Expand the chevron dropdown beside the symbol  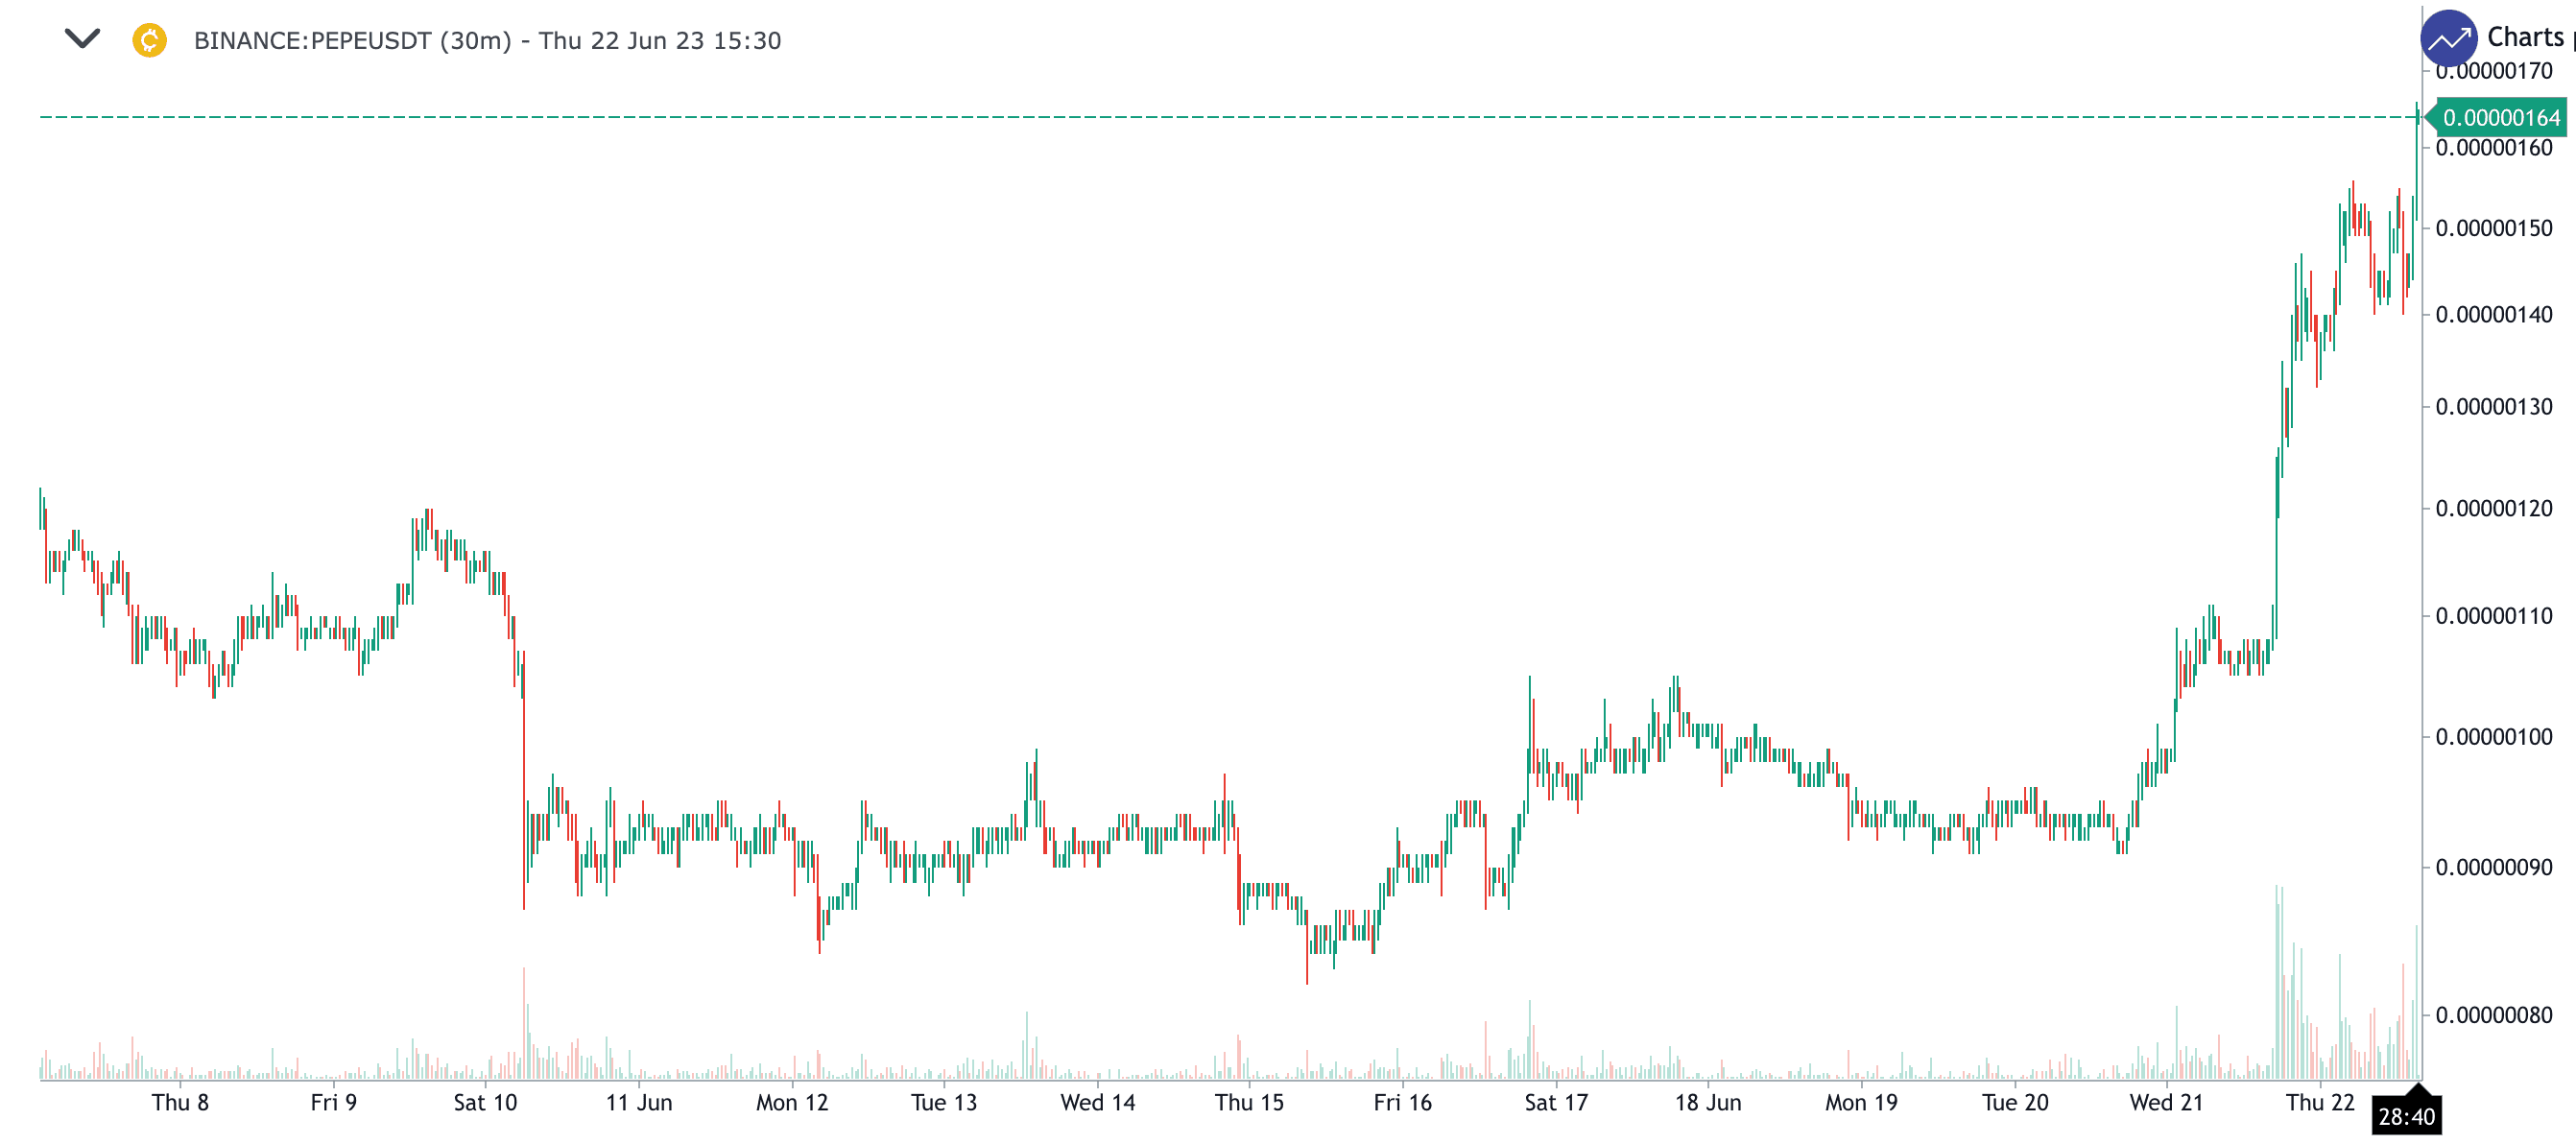pyautogui.click(x=82, y=39)
